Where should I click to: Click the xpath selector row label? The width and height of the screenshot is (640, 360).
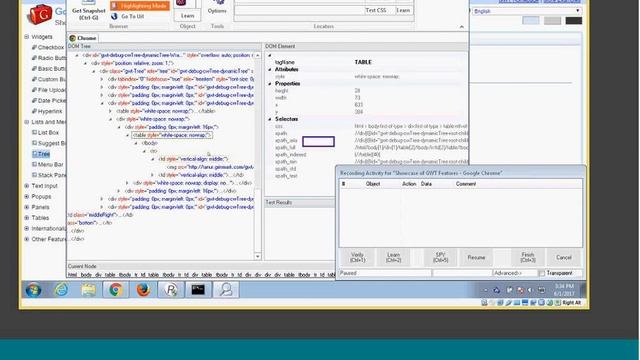[281, 133]
